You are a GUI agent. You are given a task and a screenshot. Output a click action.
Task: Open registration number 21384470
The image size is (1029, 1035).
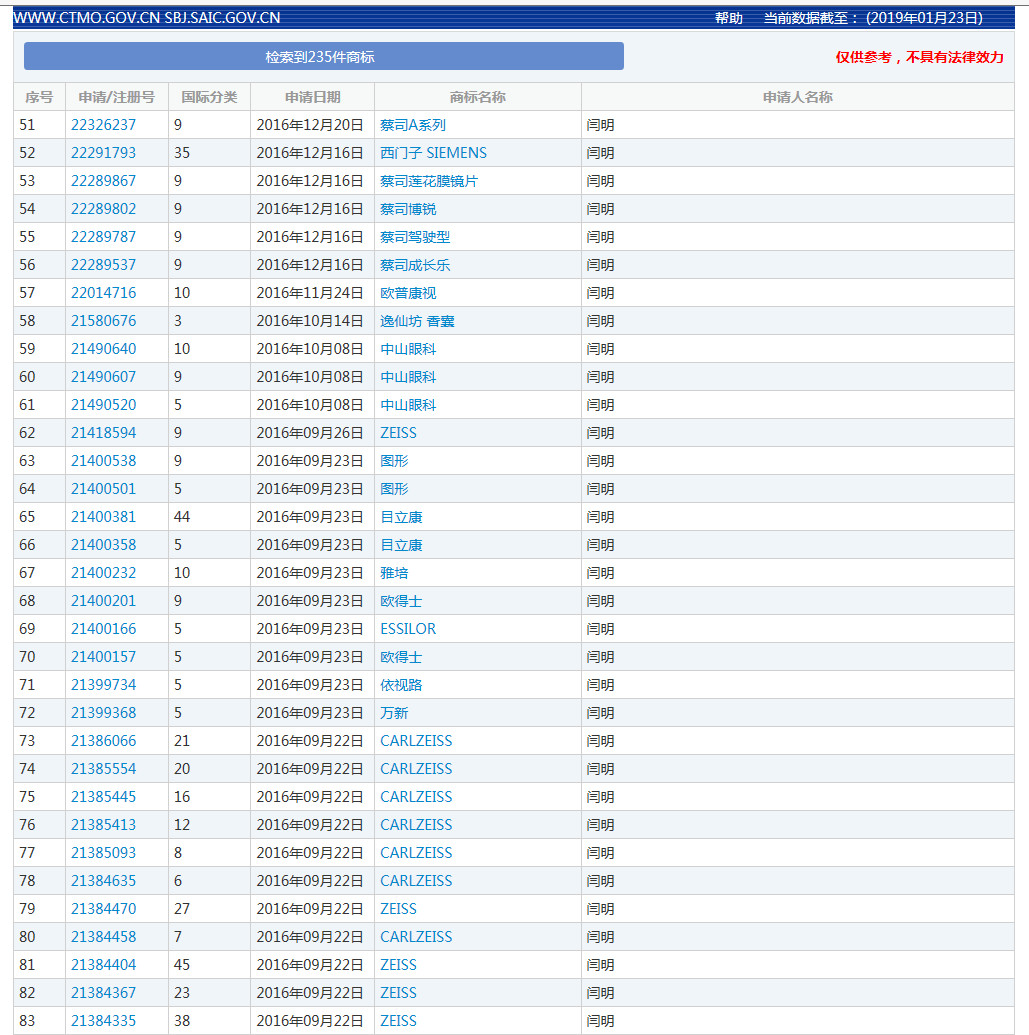104,909
